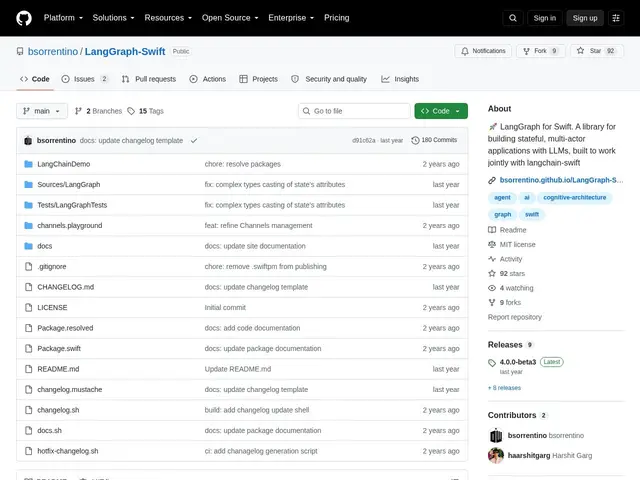This screenshot has height=480, width=640.
Task: Click the haarshitgarg contributor avatar
Action: (496, 456)
